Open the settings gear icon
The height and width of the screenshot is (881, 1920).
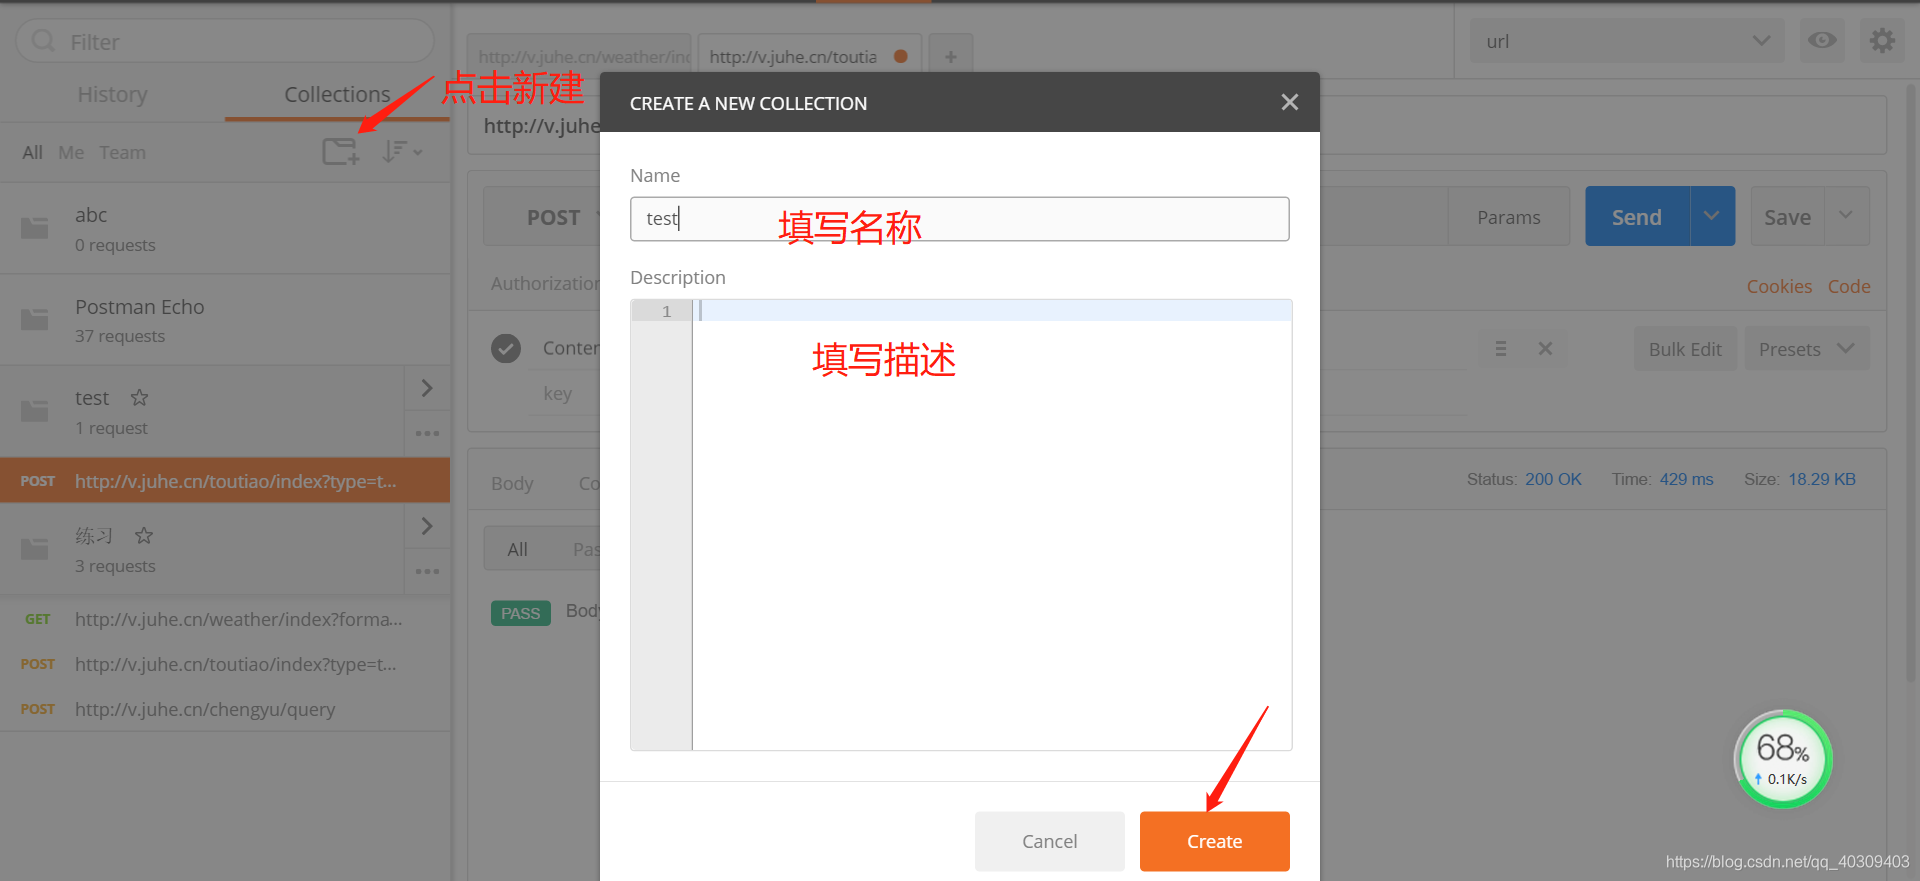coord(1882,41)
